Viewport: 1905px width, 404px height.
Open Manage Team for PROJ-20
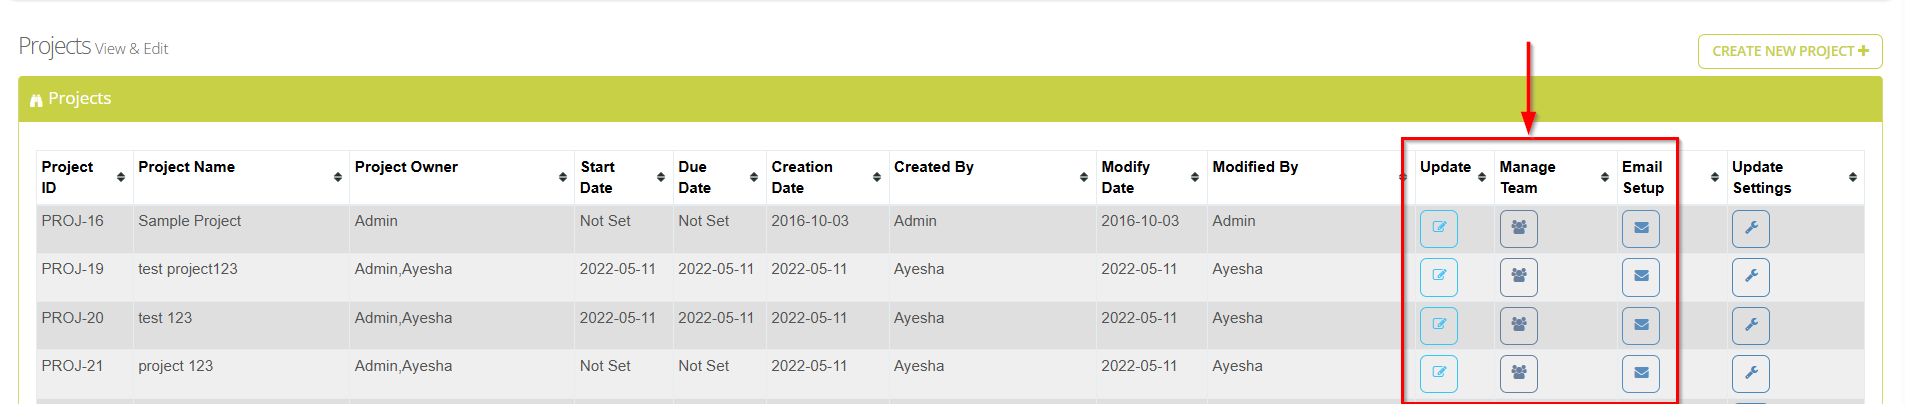tap(1518, 325)
